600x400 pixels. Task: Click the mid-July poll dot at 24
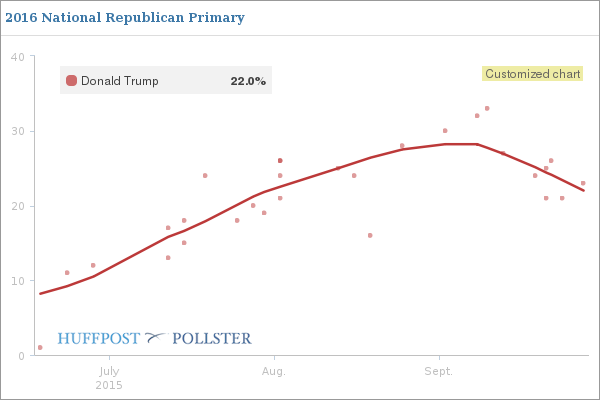point(205,176)
